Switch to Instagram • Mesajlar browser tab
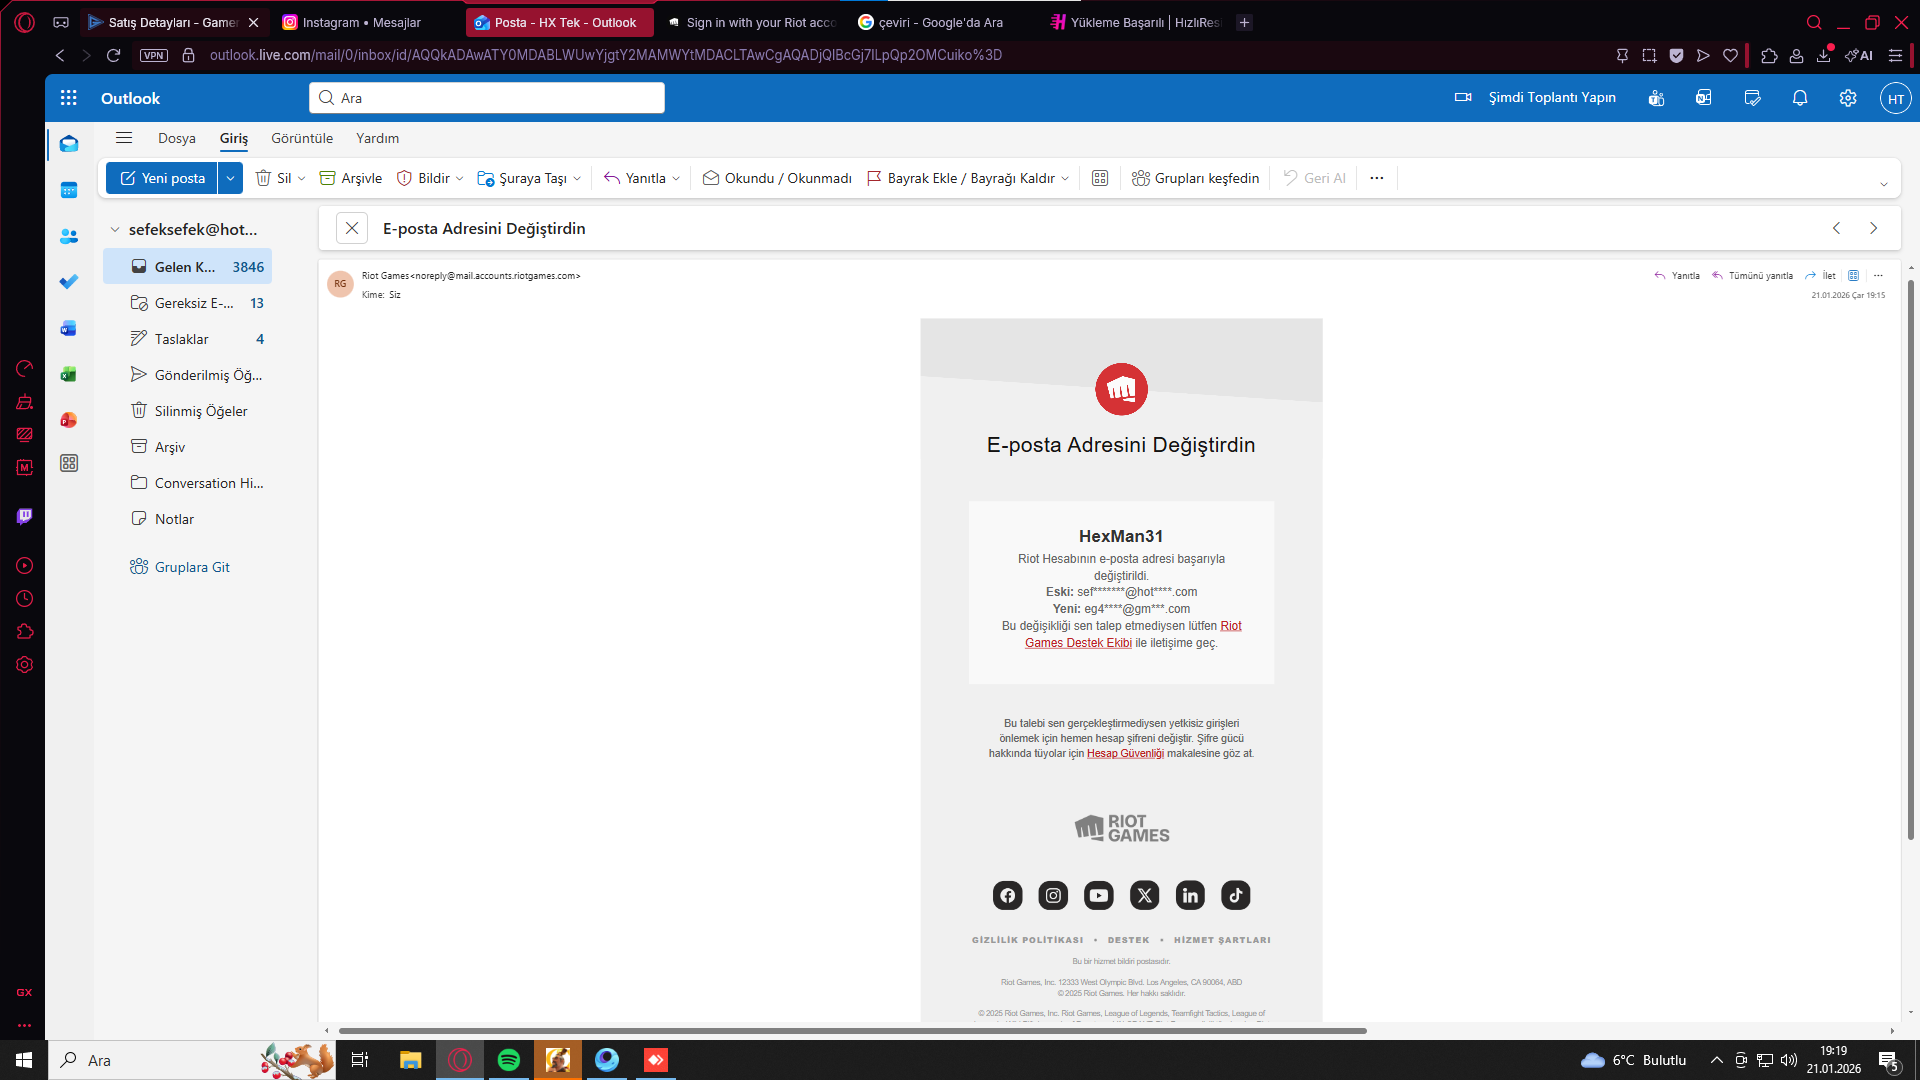This screenshot has height=1080, width=1920. (x=363, y=22)
